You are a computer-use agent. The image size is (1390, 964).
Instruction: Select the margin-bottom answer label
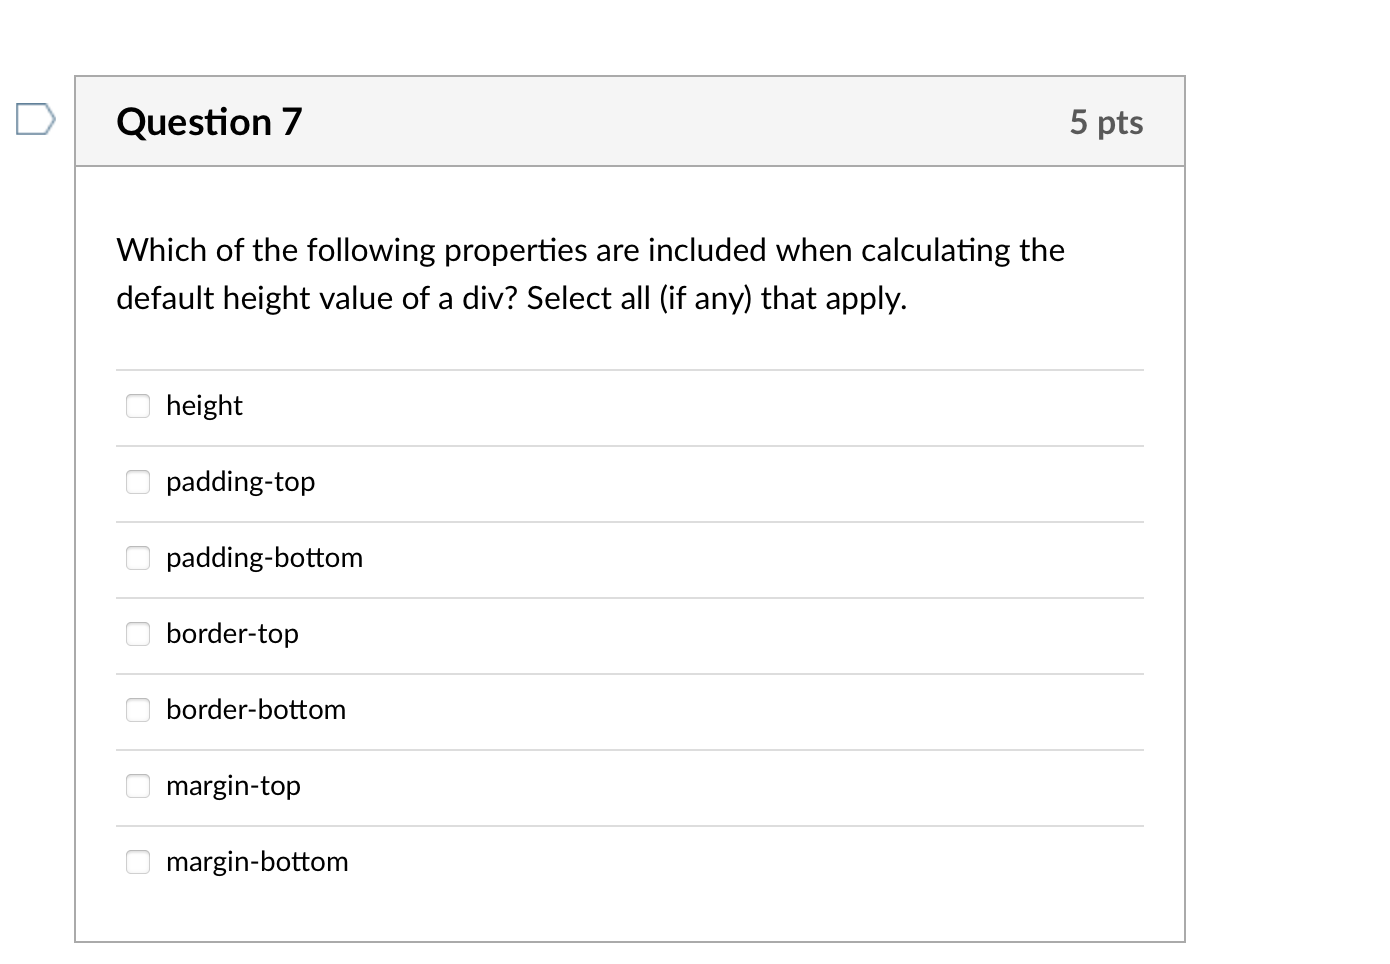click(x=256, y=861)
